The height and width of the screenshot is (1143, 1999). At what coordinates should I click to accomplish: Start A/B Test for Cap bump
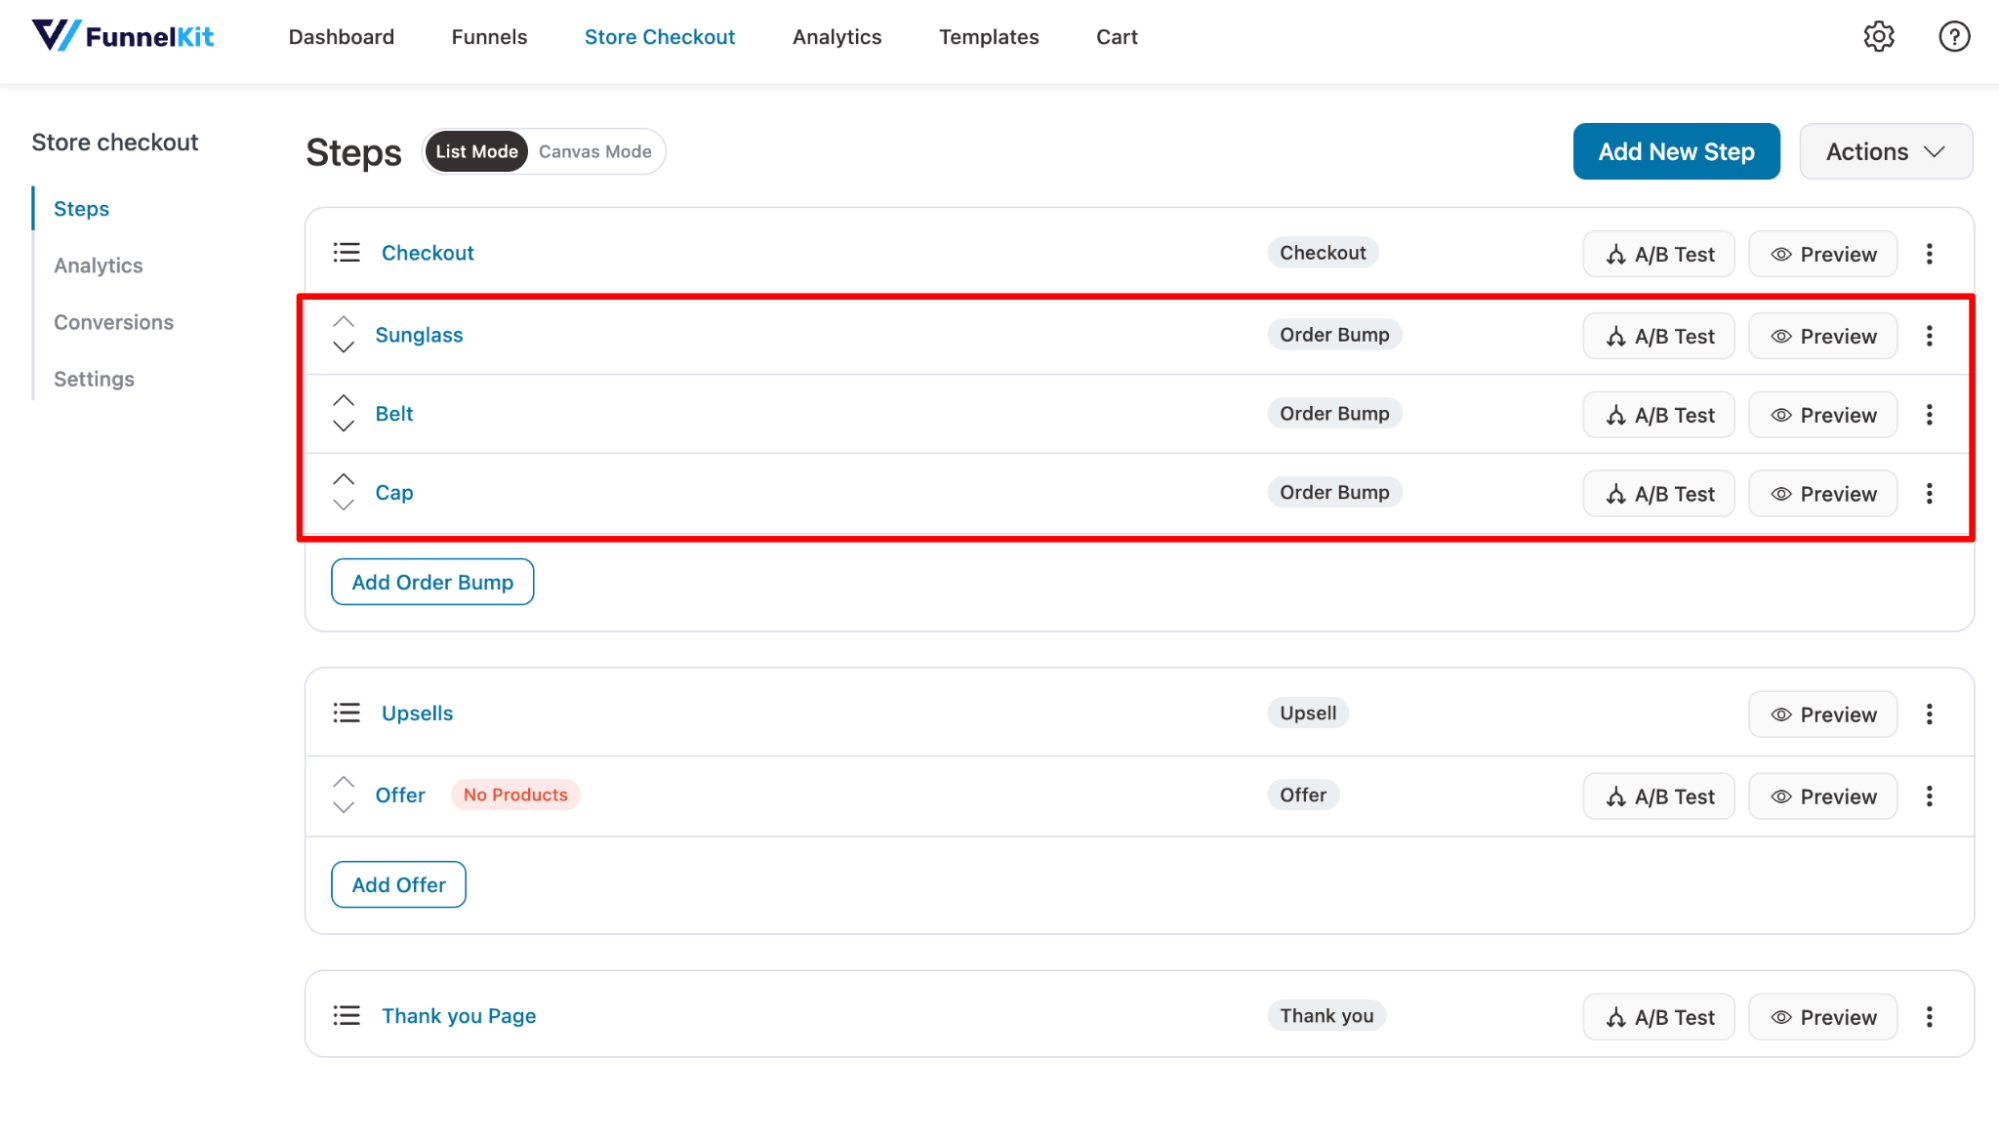click(x=1659, y=494)
